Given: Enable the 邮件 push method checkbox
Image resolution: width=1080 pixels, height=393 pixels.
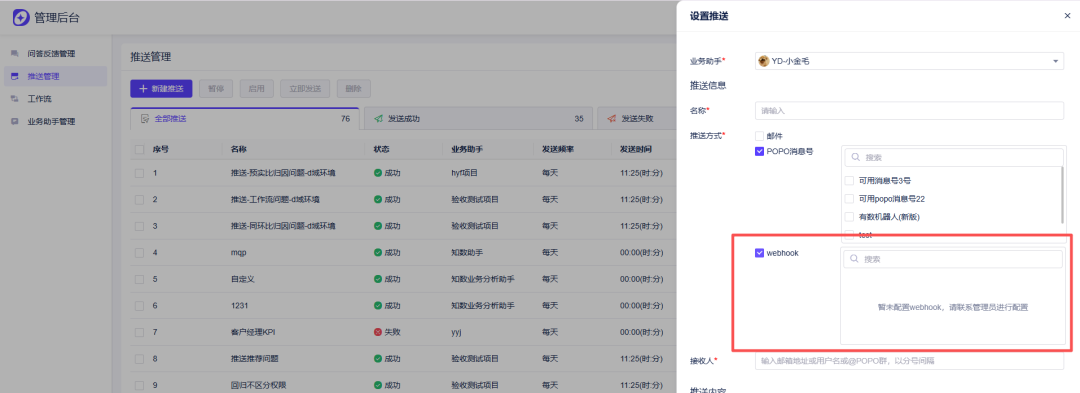Looking at the screenshot, I should (759, 136).
